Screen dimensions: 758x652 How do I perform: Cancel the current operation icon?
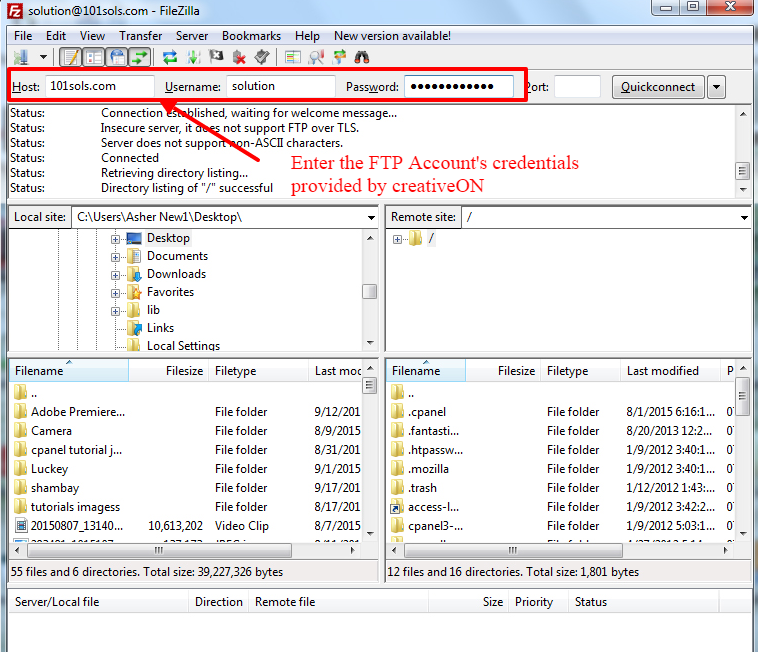pos(216,57)
